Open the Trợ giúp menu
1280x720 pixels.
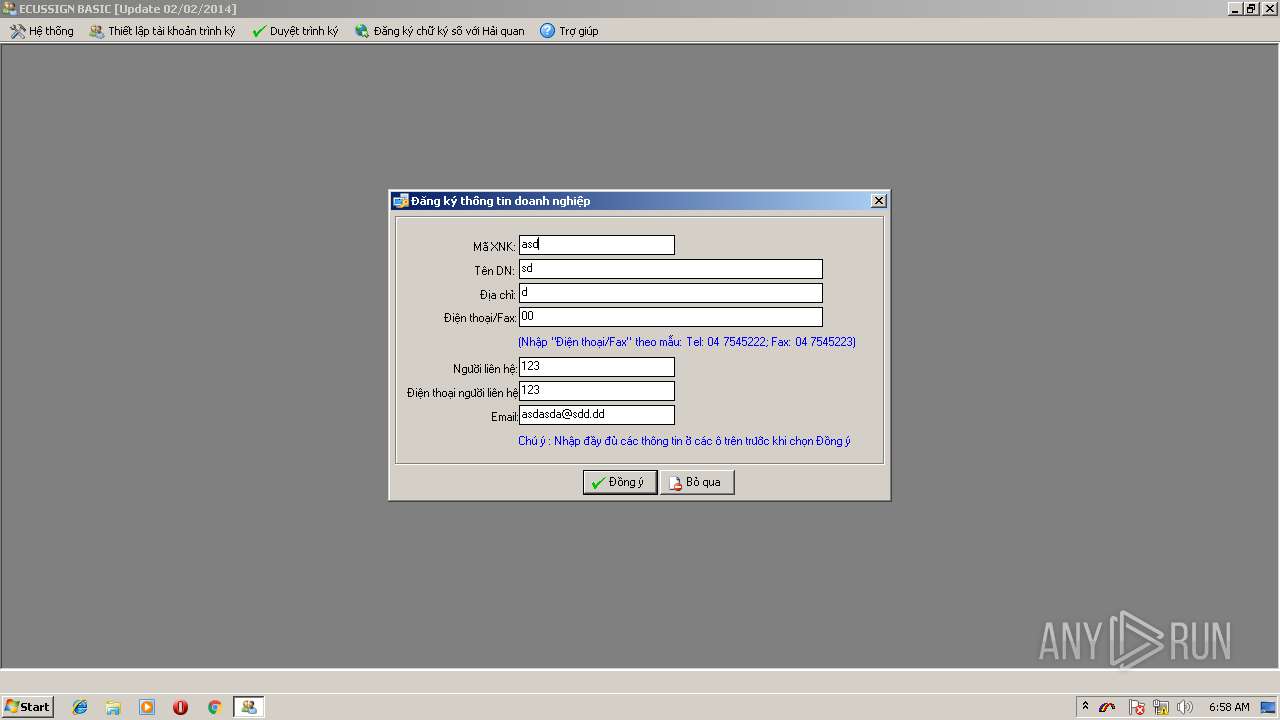(569, 31)
